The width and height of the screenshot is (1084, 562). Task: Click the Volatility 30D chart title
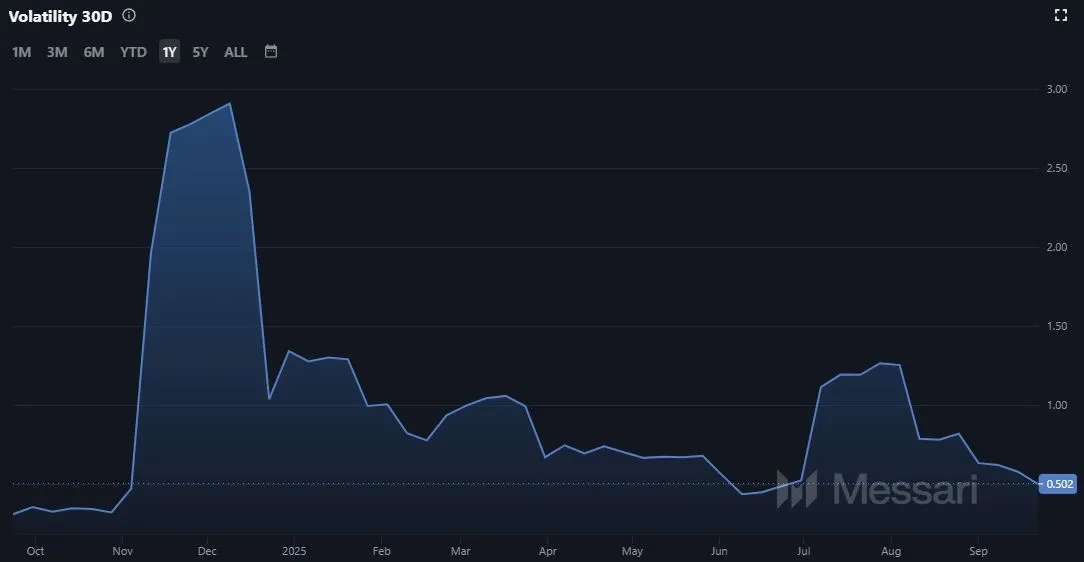60,16
